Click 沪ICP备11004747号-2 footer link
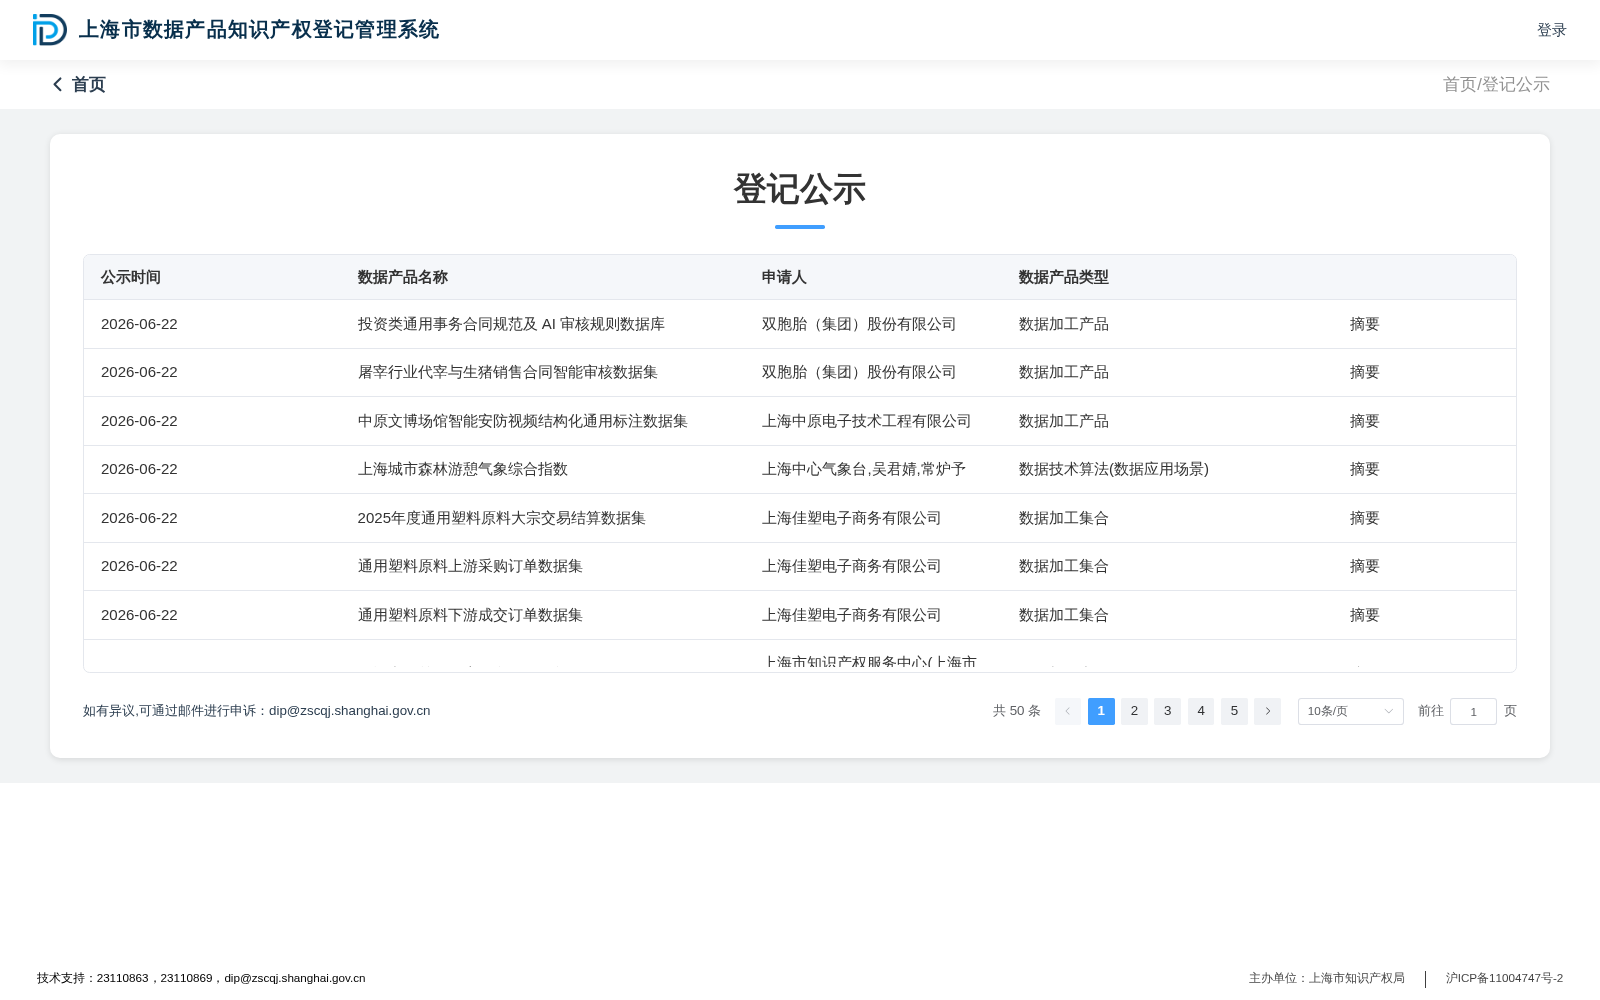 [x=1504, y=978]
